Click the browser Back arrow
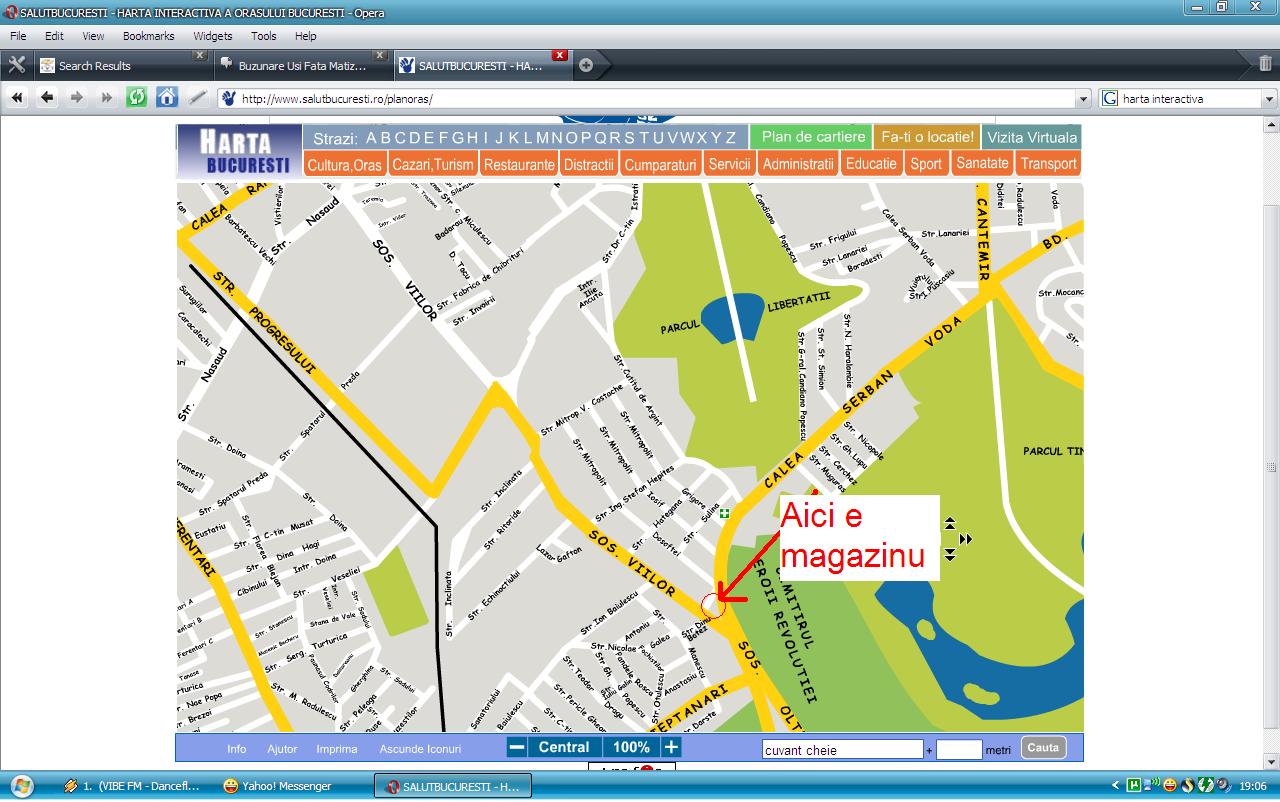This screenshot has height=802, width=1280. [46, 98]
